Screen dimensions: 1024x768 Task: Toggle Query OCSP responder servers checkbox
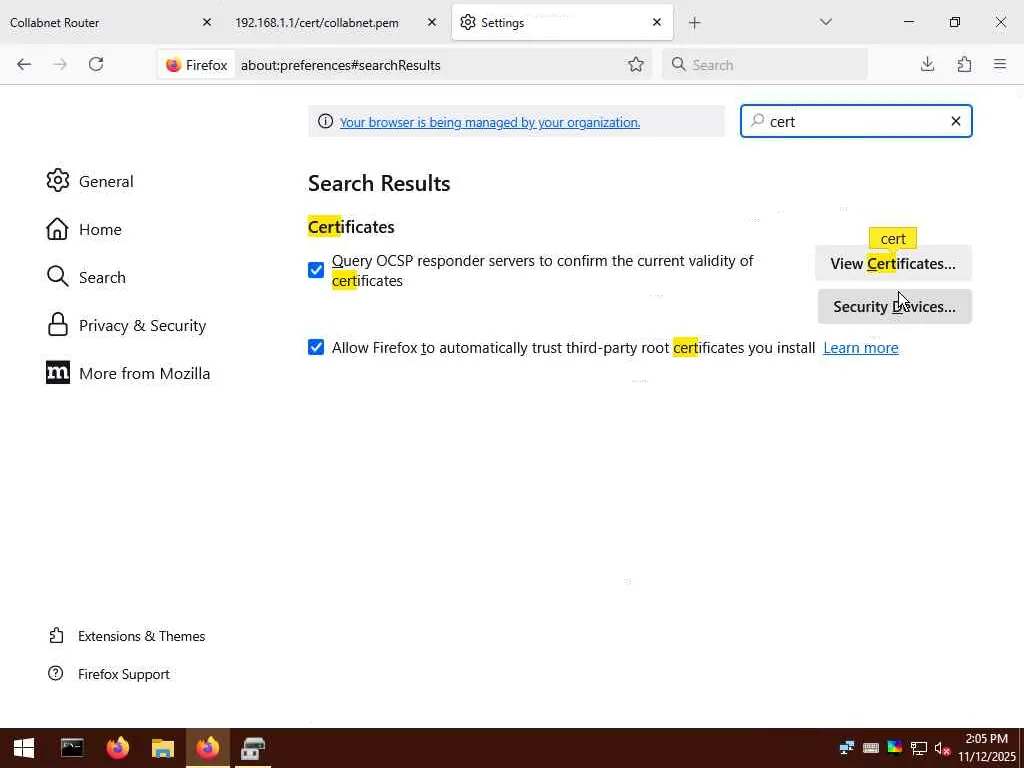[316, 270]
